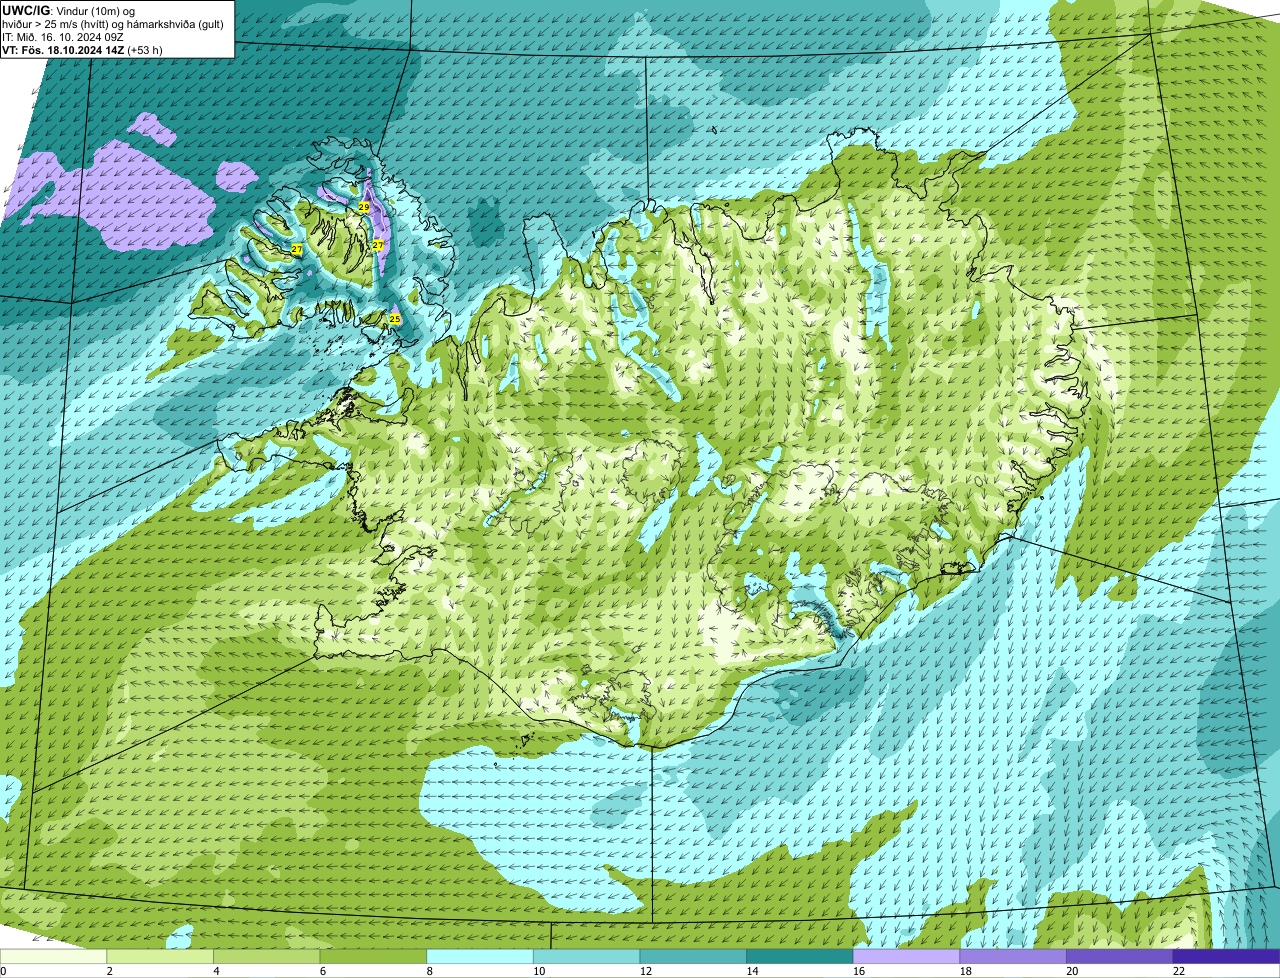This screenshot has height=978, width=1280.
Task: Select the palest 0–2 m/s legend swatch
Action: click(x=53, y=956)
